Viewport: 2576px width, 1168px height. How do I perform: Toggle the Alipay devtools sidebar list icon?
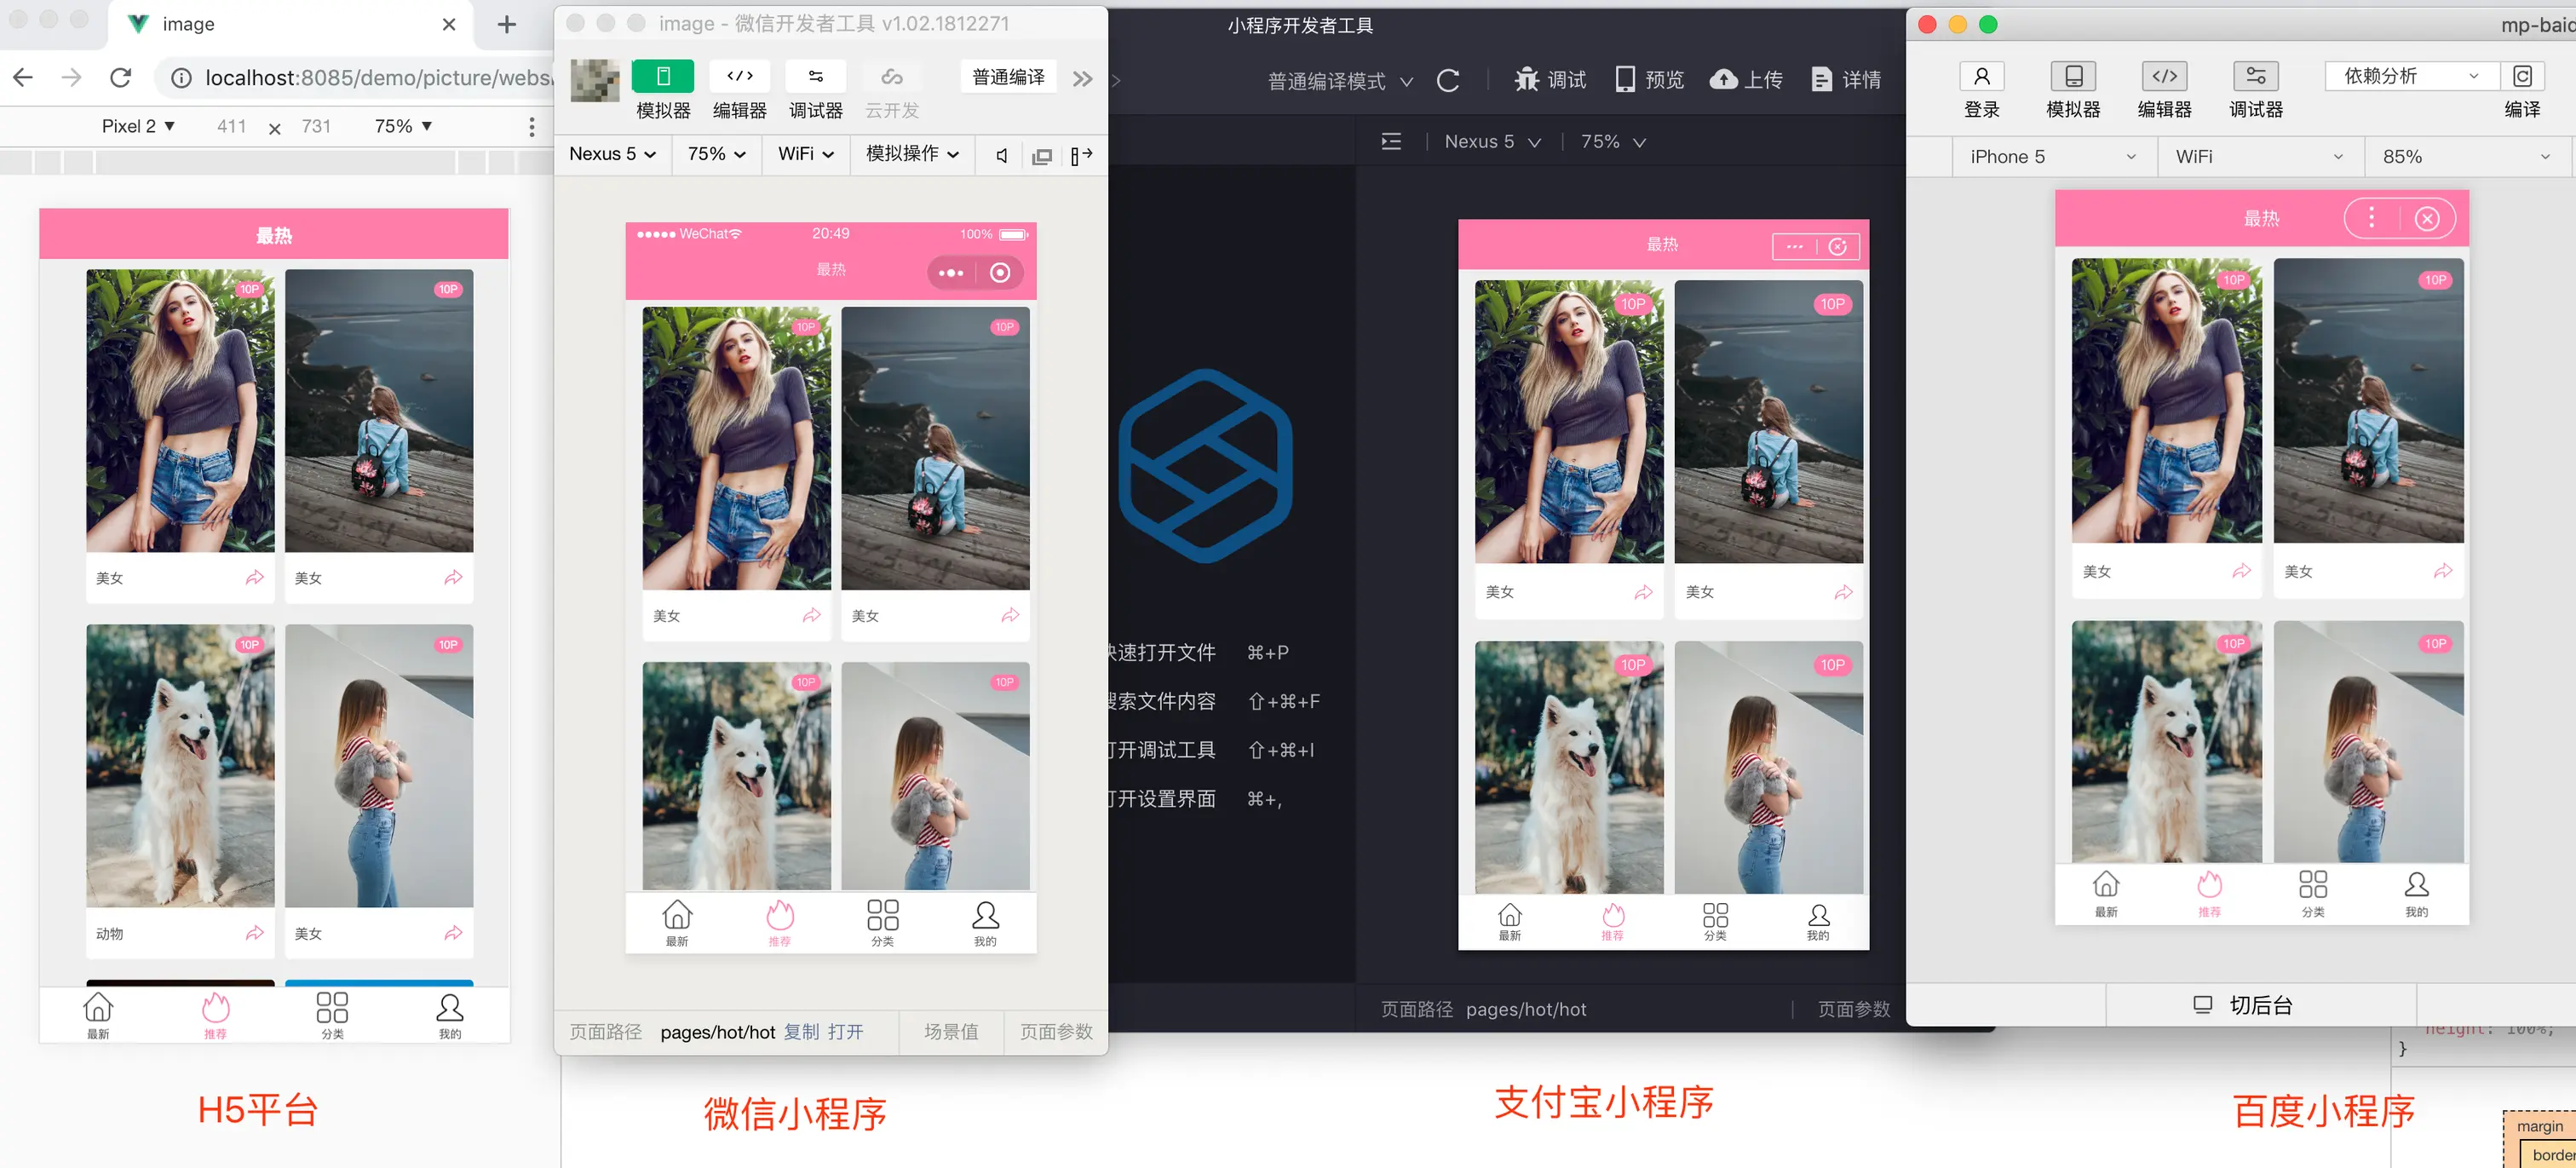coord(1391,142)
